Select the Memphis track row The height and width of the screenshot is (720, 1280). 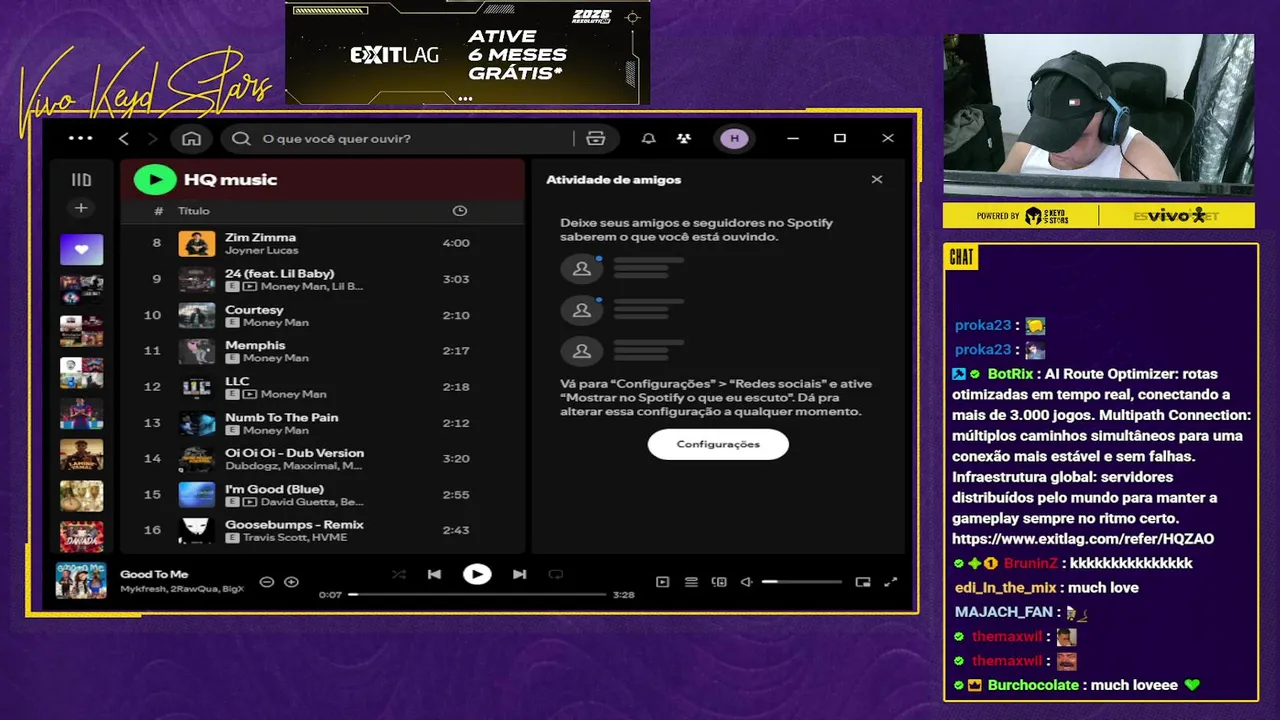[322, 351]
